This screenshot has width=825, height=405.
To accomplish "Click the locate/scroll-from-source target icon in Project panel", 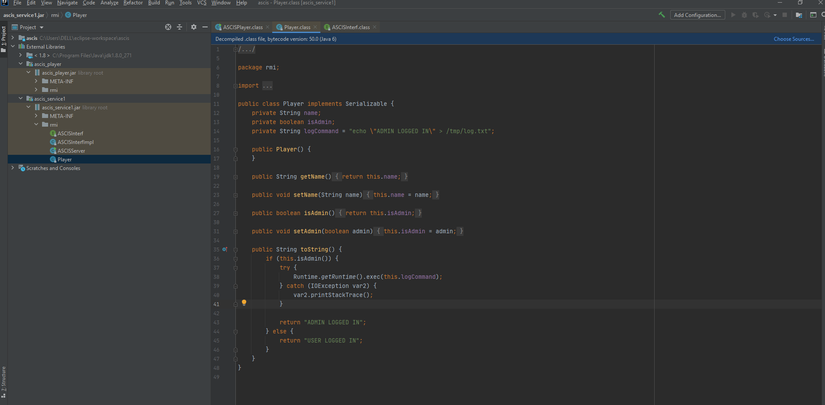I will pos(168,27).
